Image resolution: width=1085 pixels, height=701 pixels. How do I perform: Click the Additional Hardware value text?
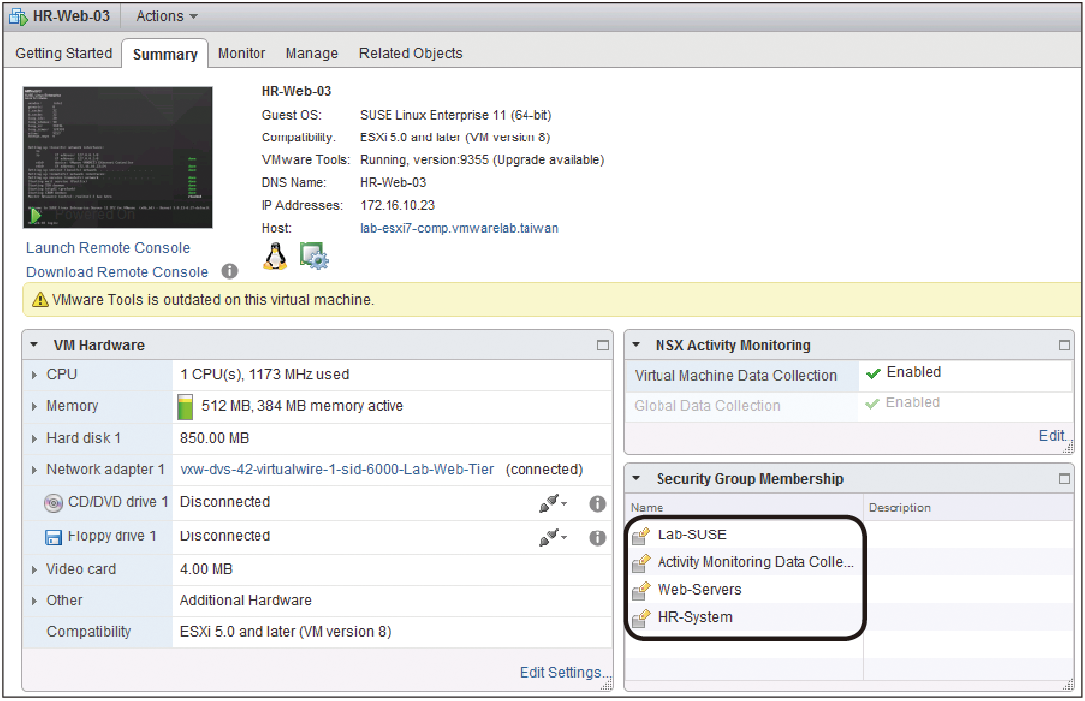246,601
